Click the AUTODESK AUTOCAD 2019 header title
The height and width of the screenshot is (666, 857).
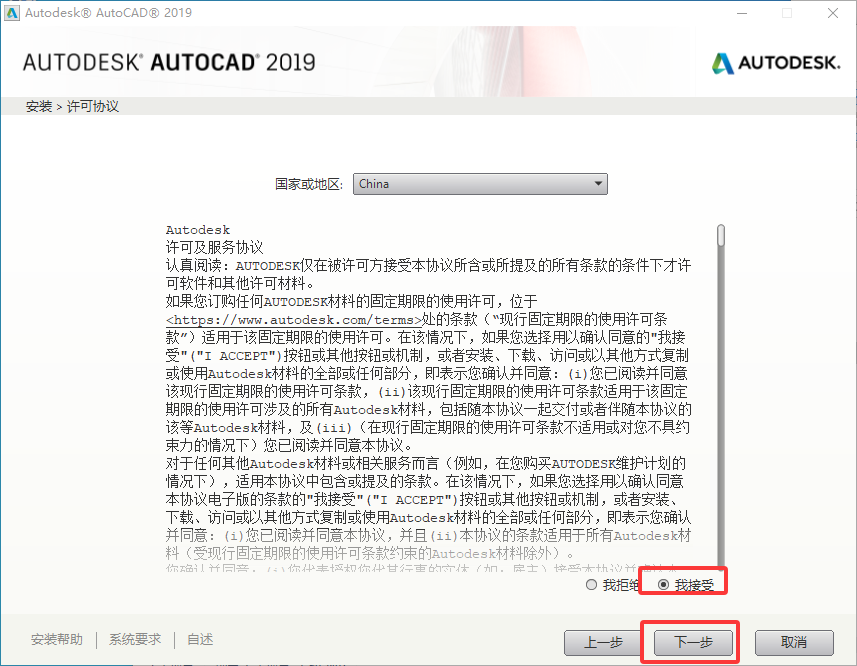point(169,63)
